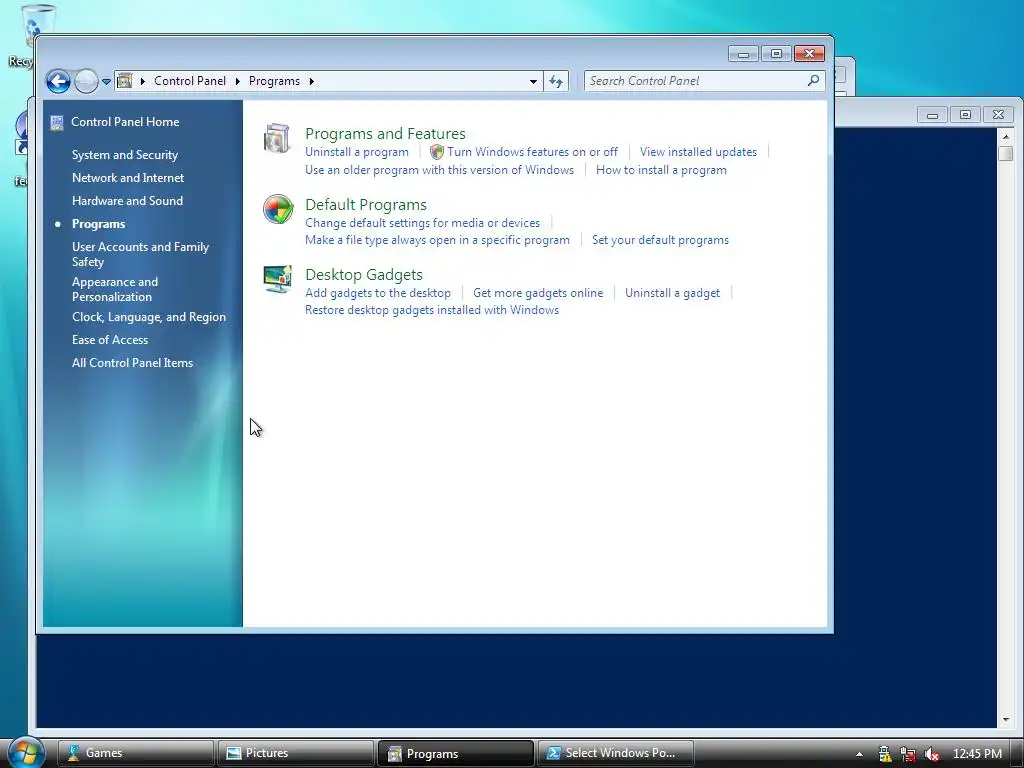Click Make a file type always open

point(437,240)
